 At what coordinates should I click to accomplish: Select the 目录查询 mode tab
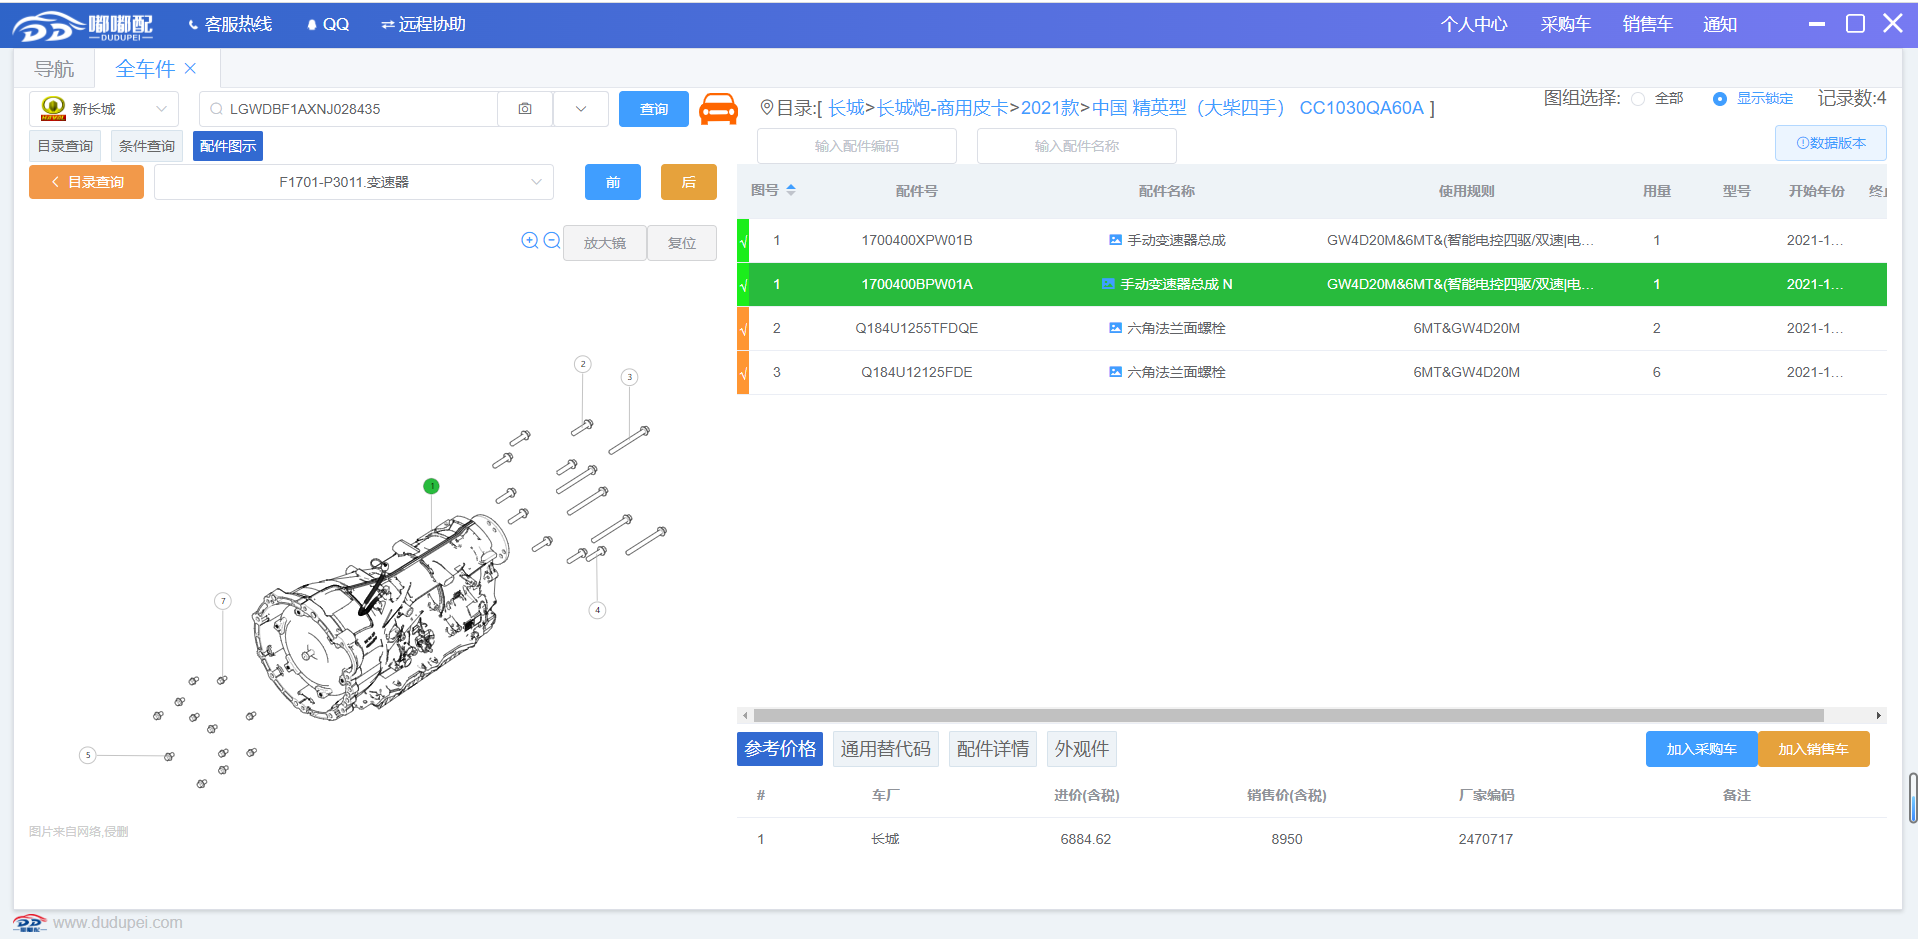coord(65,146)
